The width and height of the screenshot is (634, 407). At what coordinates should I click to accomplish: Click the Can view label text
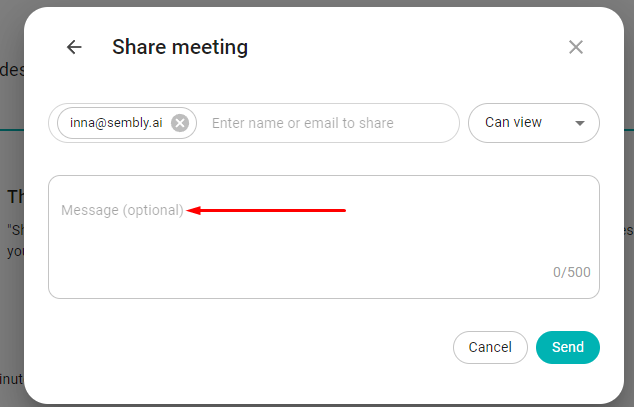[x=513, y=122]
